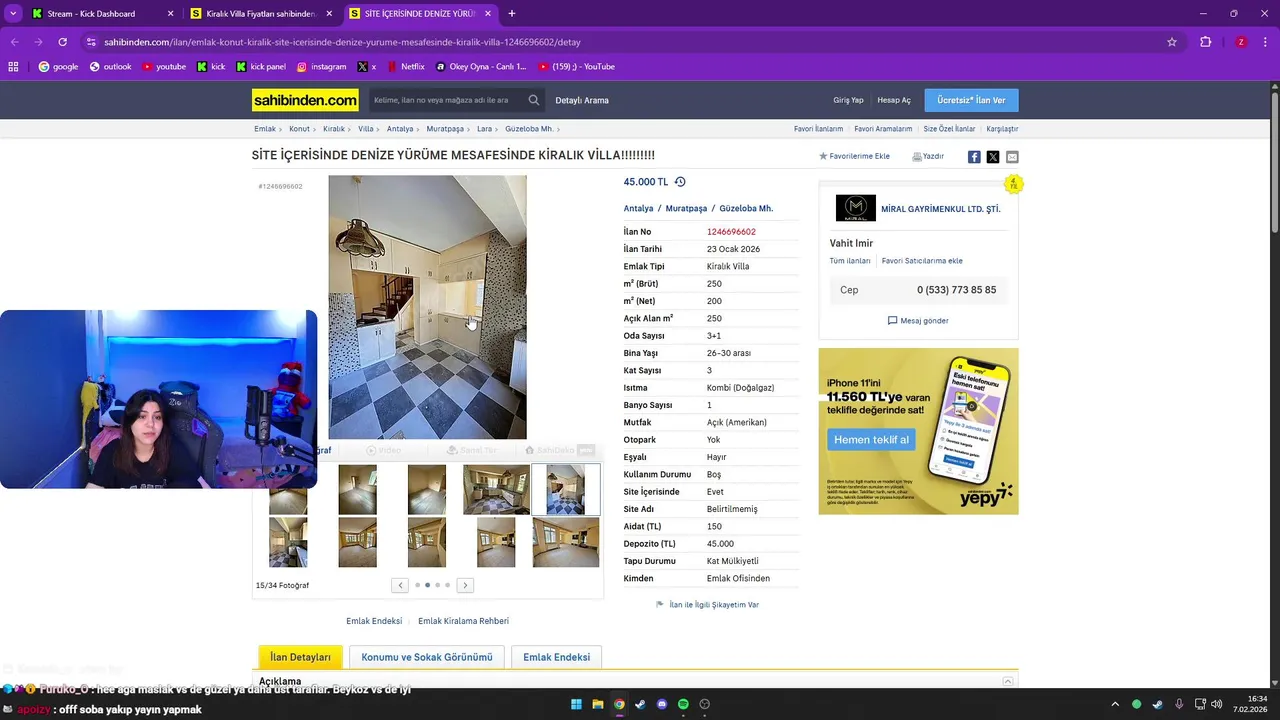The height and width of the screenshot is (720, 1280).
Task: Share listing on X icon
Action: (993, 157)
